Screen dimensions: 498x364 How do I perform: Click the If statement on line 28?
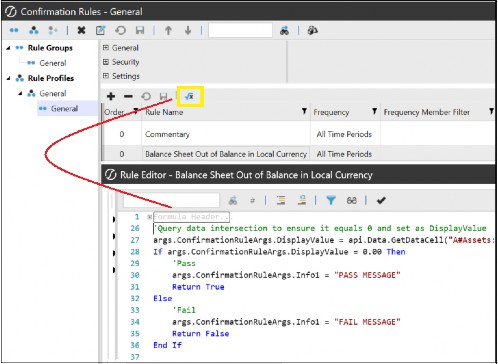tap(279, 252)
